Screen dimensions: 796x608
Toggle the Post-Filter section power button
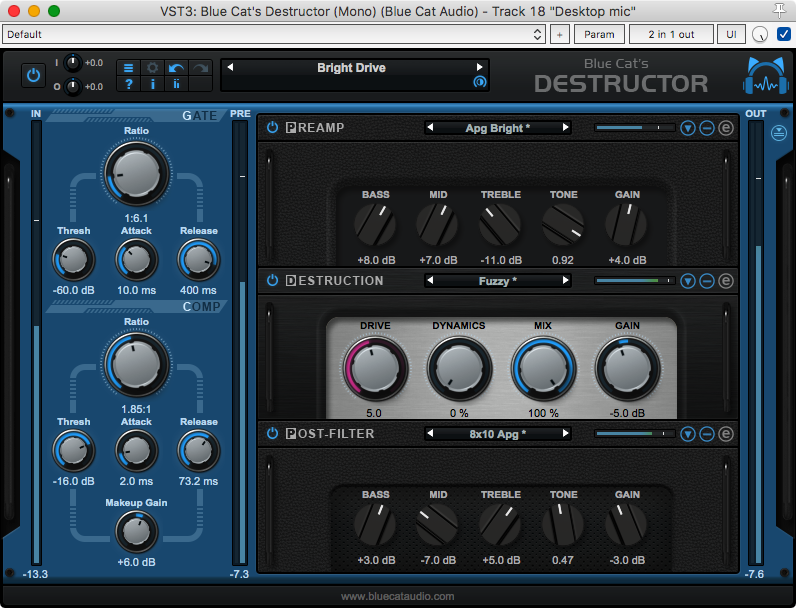(272, 433)
